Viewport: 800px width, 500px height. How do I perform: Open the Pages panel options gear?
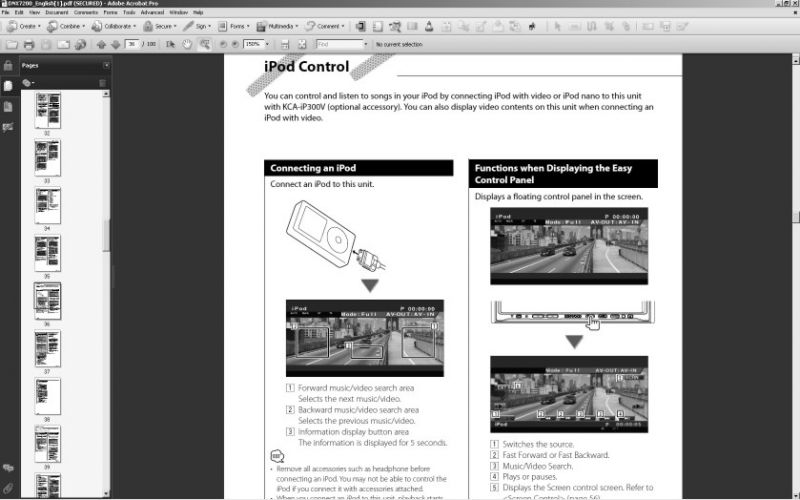coord(28,83)
